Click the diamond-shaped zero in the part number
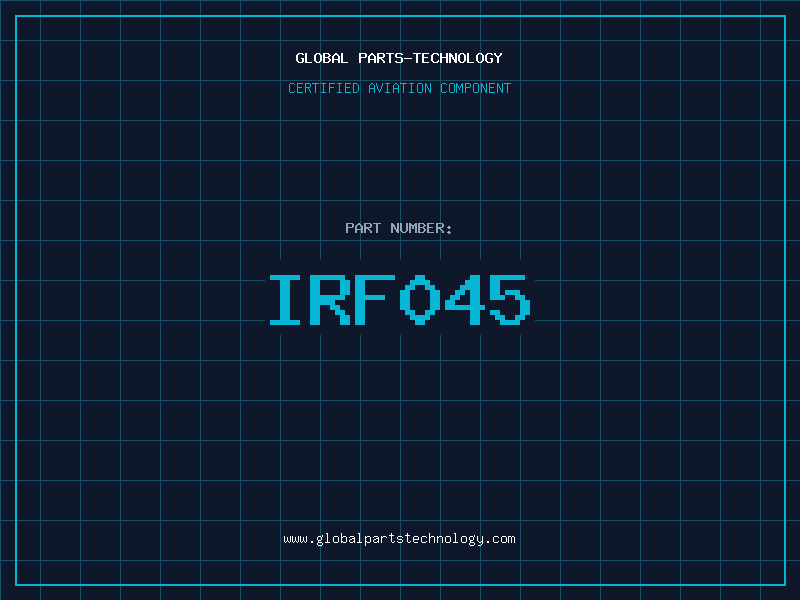800x600 pixels. (x=419, y=300)
